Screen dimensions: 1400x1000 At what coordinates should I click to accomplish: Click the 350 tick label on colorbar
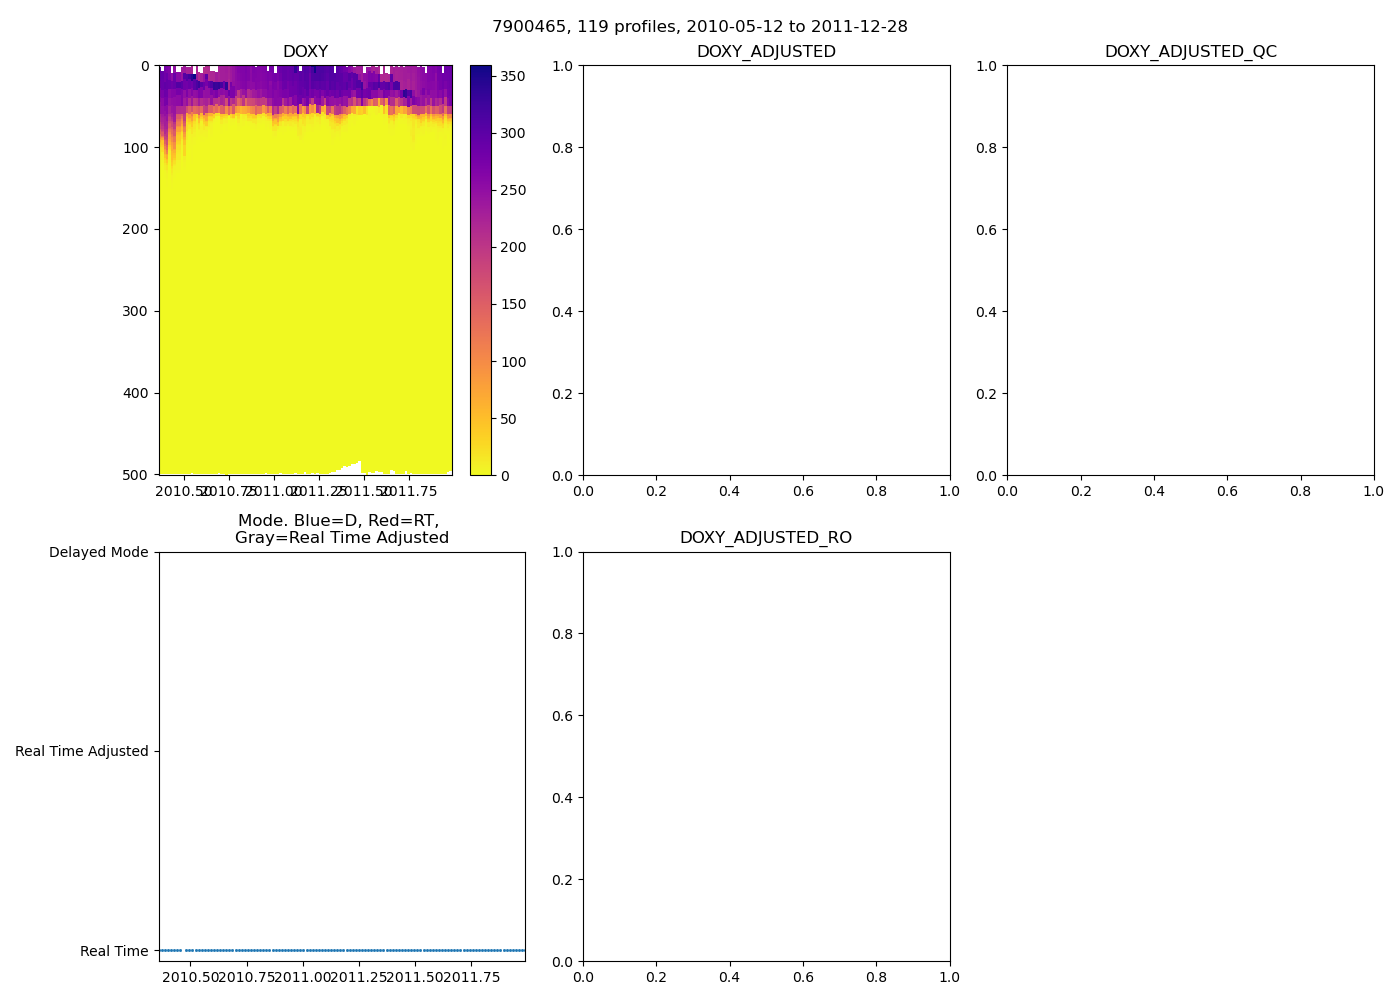pos(512,76)
